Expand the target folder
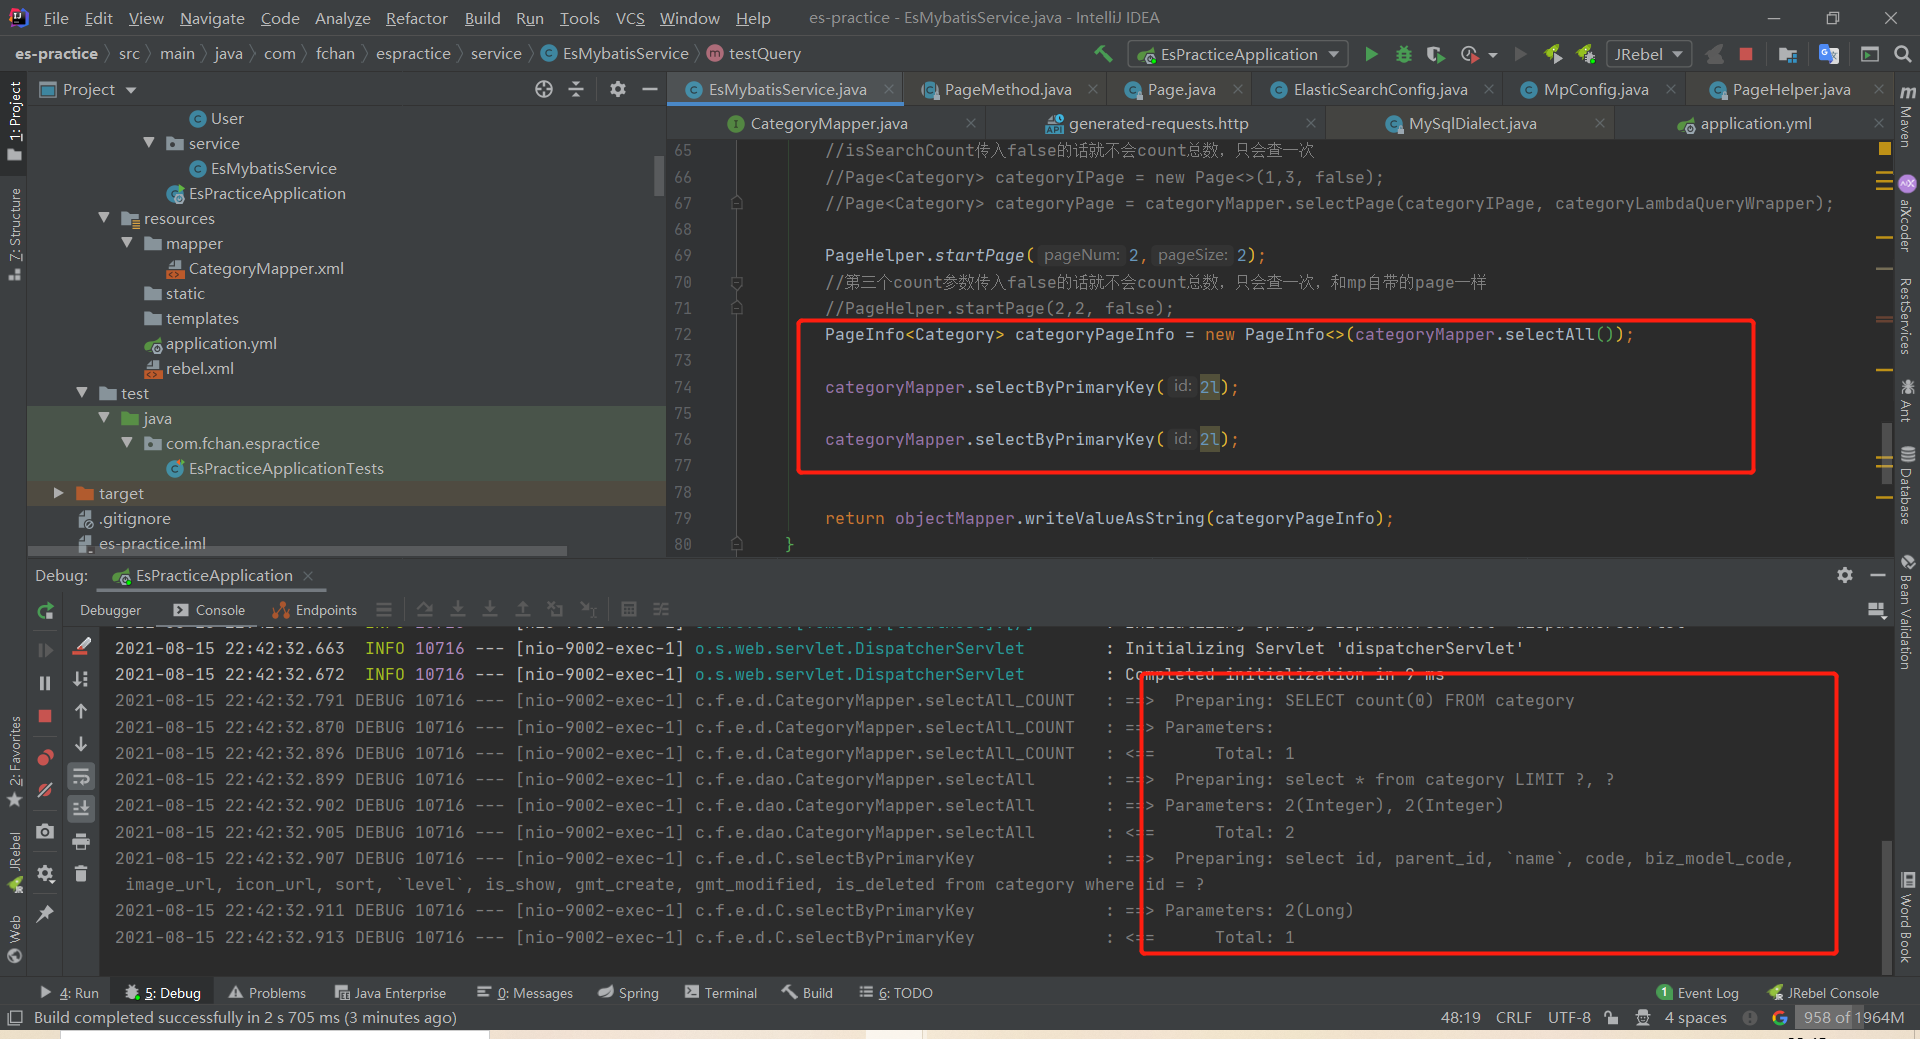 pyautogui.click(x=58, y=493)
